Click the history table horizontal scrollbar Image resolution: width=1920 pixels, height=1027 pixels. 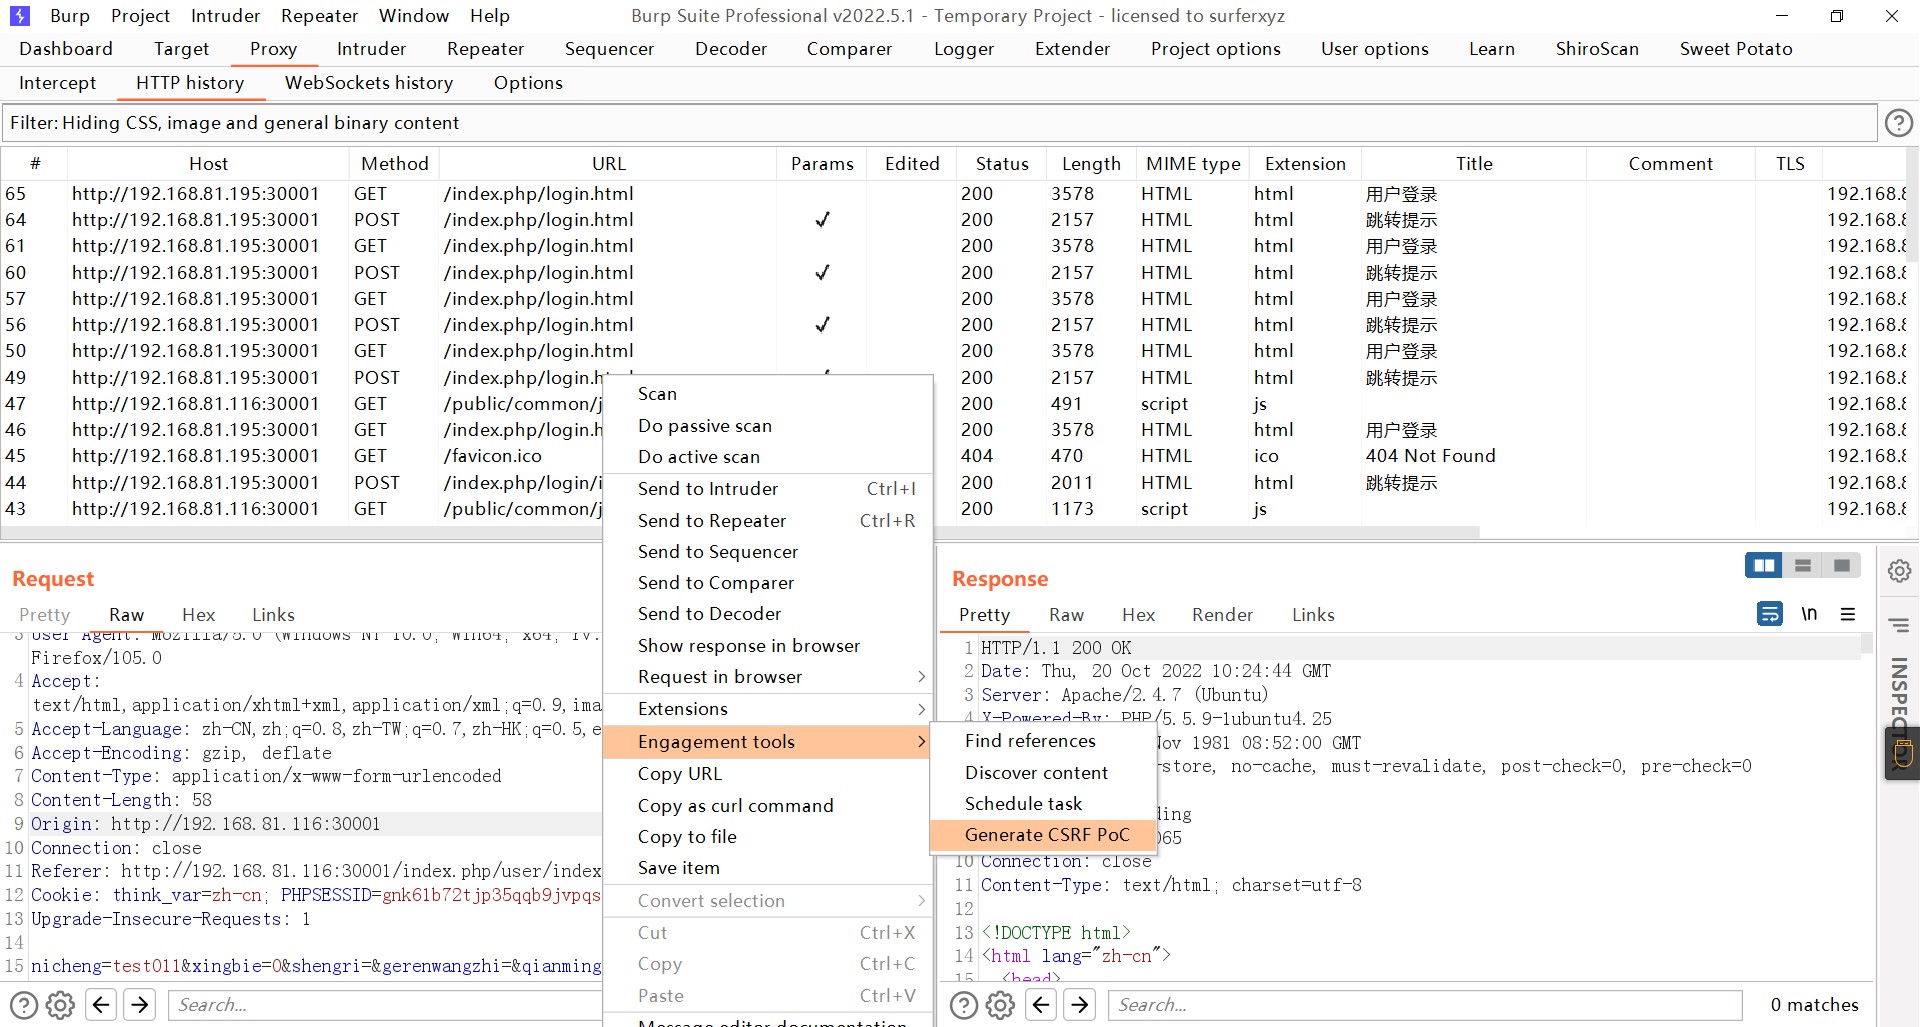[740, 533]
